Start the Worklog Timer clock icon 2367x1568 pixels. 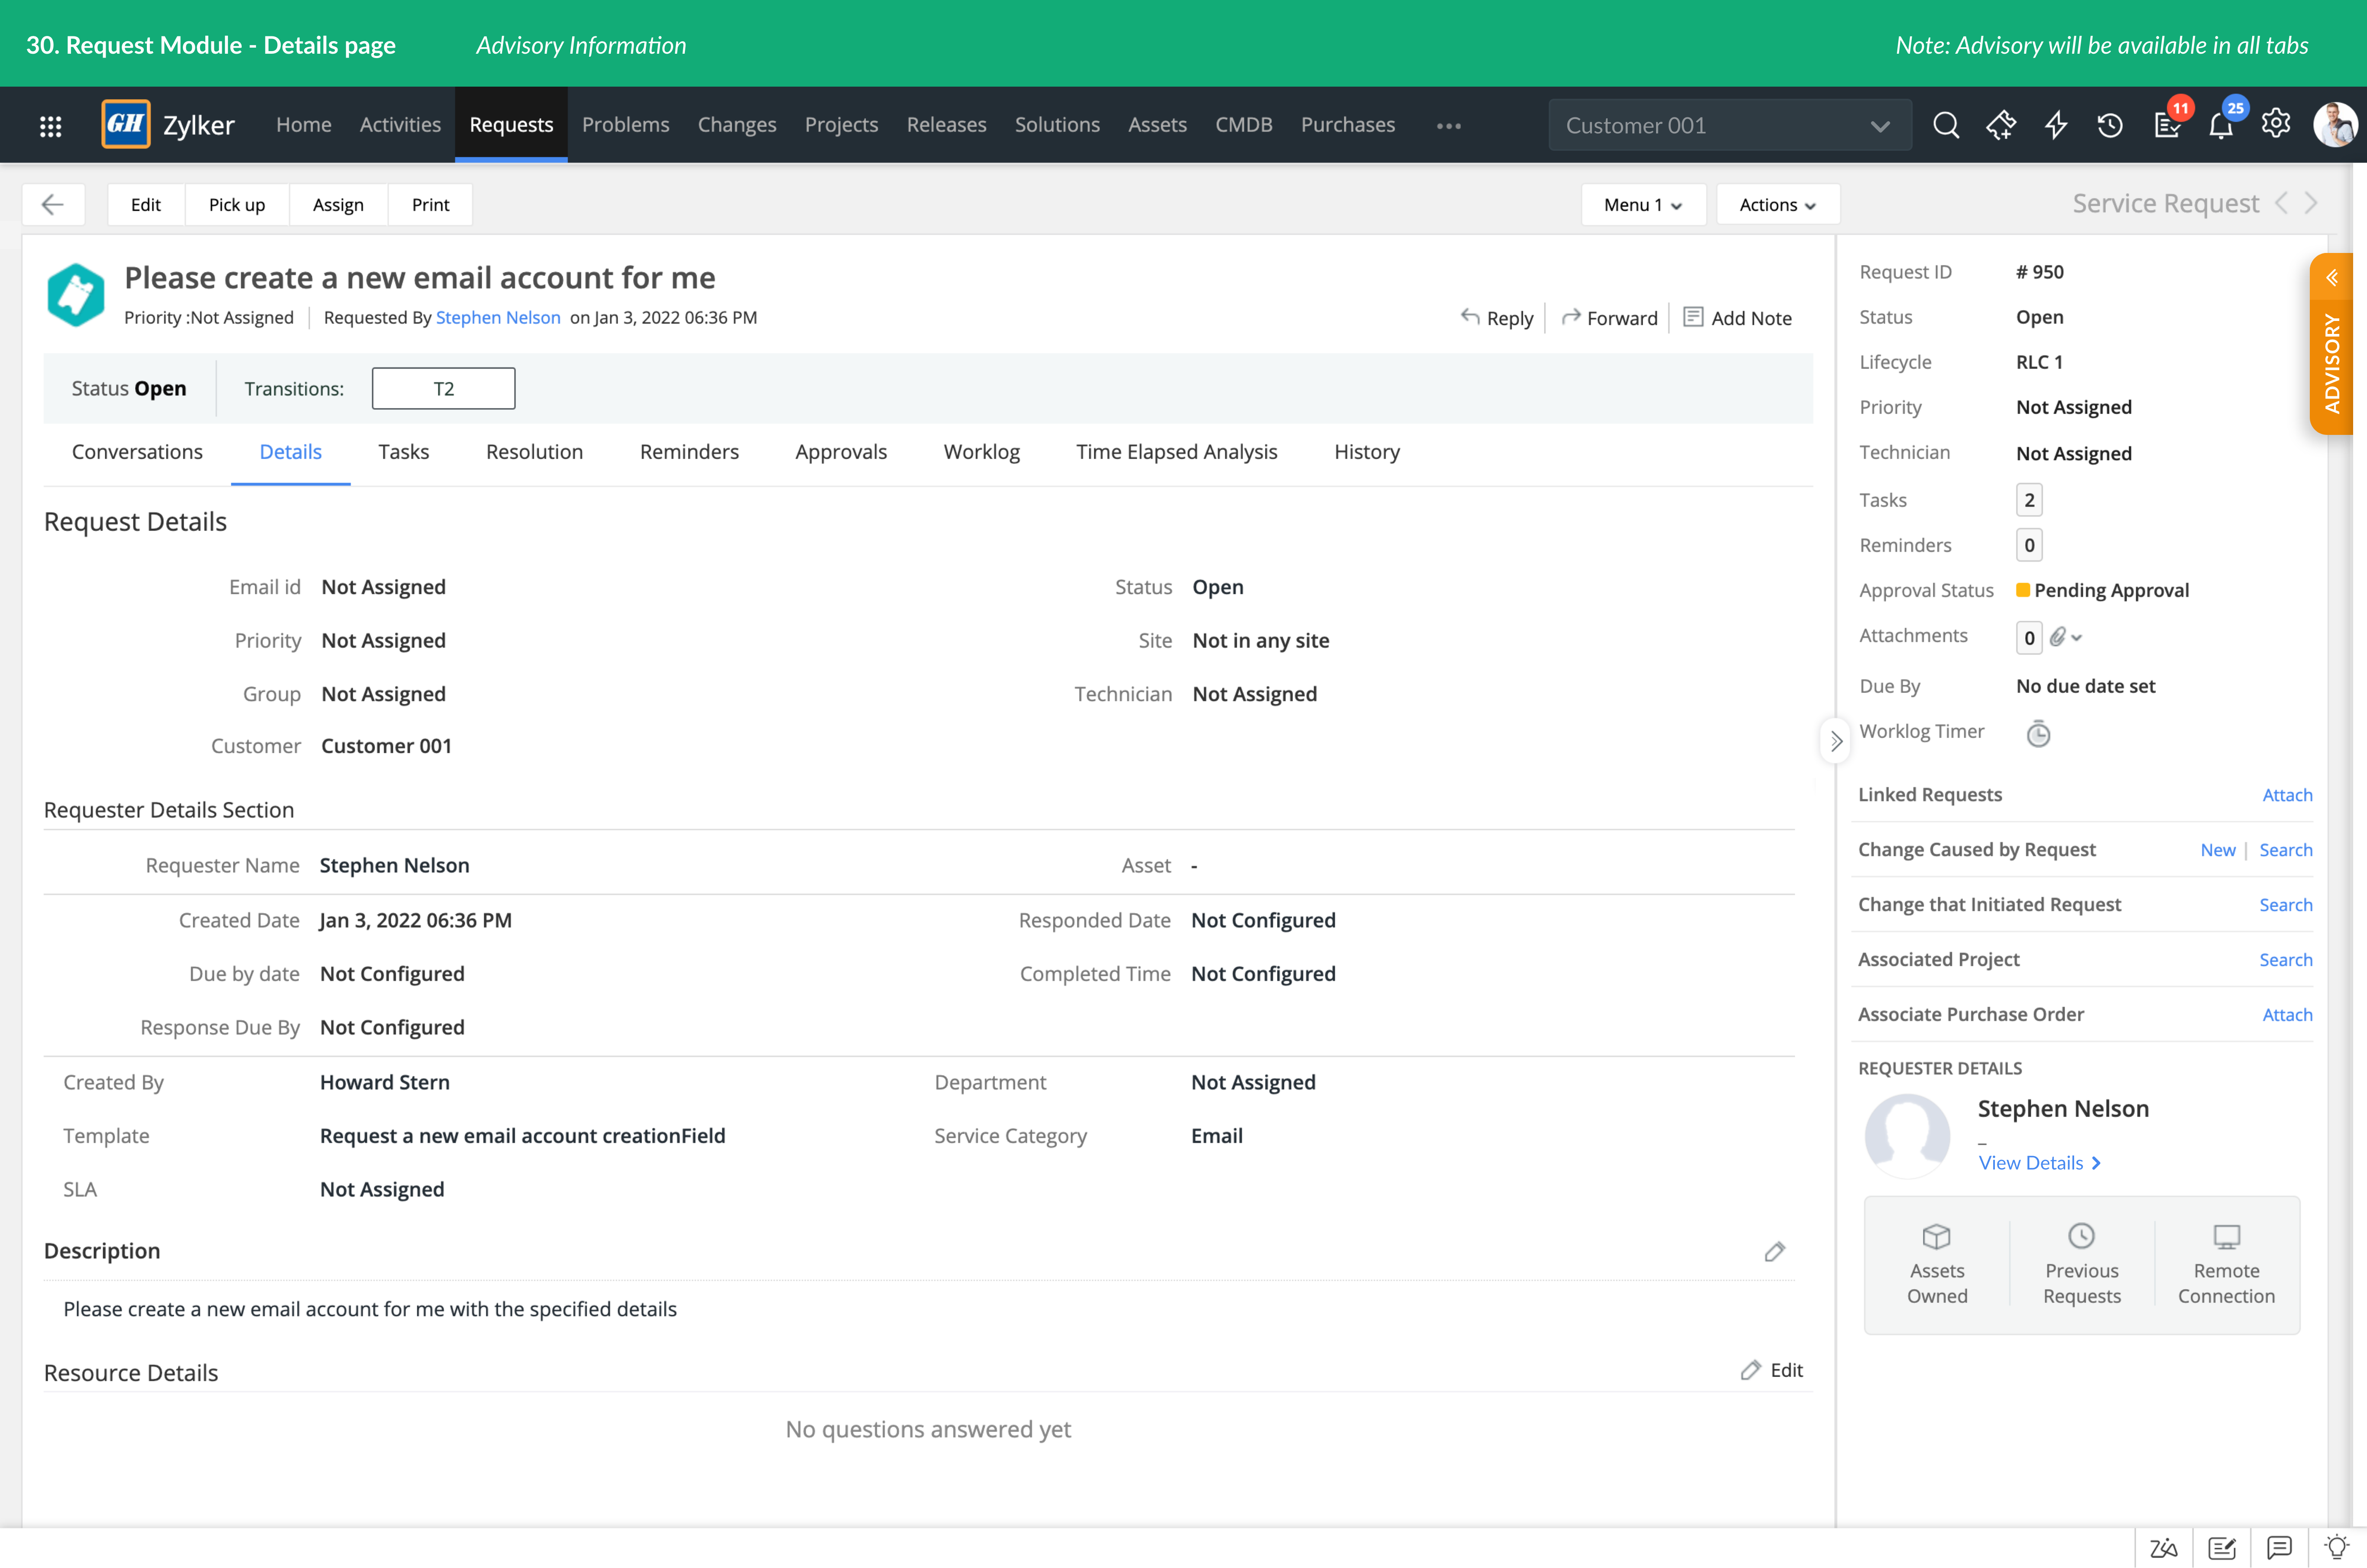click(x=2038, y=734)
